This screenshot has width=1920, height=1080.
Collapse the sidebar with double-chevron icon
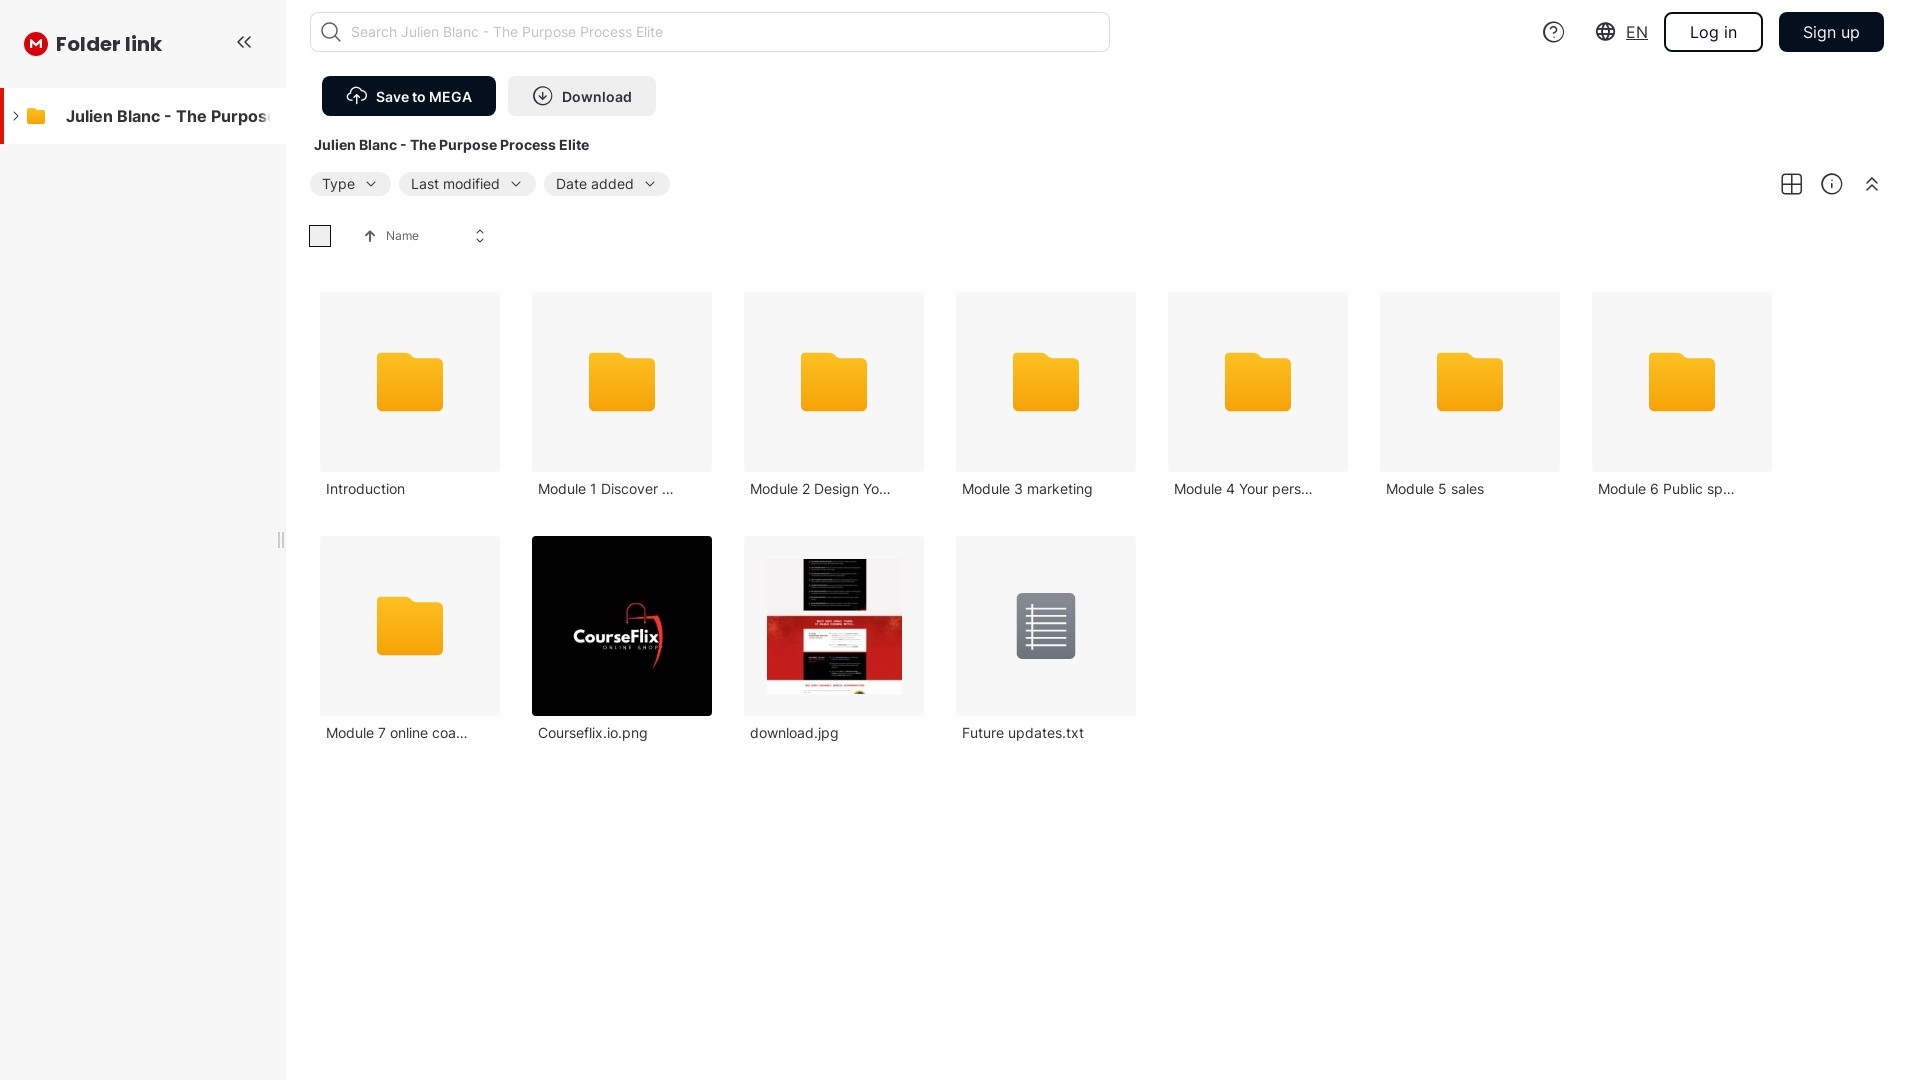tap(244, 42)
